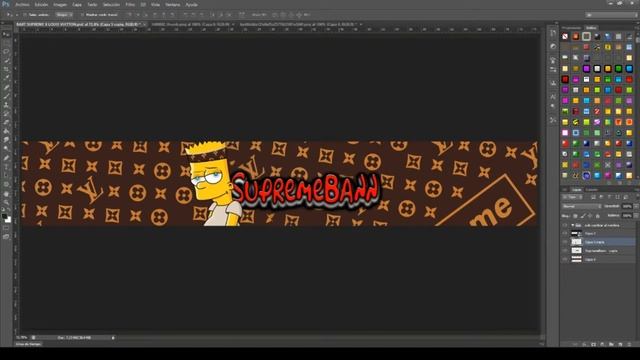Select the Quick Selection tool

[6, 60]
